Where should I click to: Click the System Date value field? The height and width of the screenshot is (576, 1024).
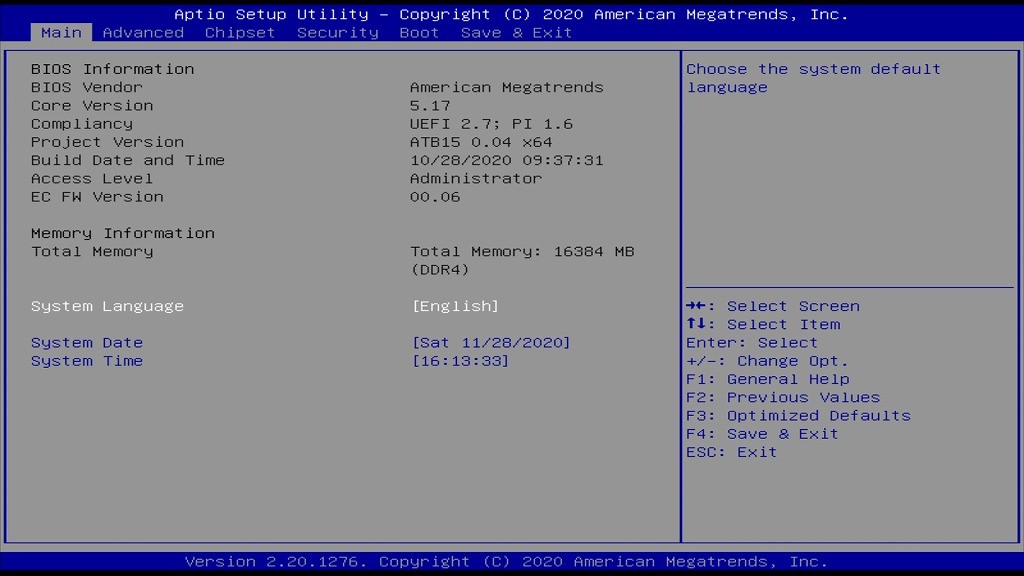[x=491, y=343]
